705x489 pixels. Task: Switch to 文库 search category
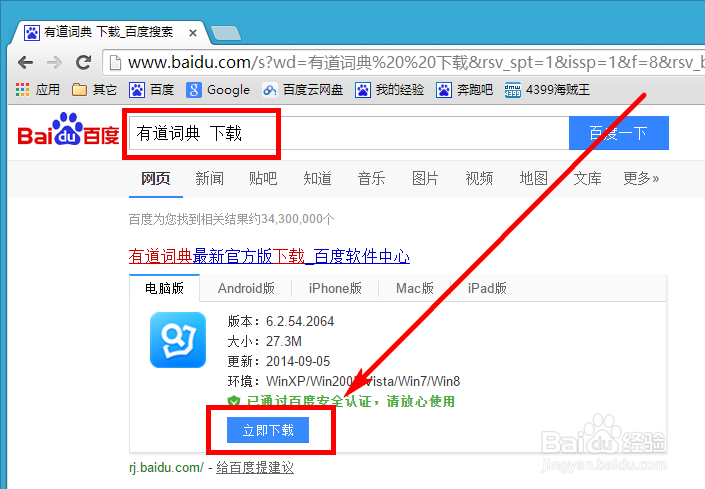point(588,178)
